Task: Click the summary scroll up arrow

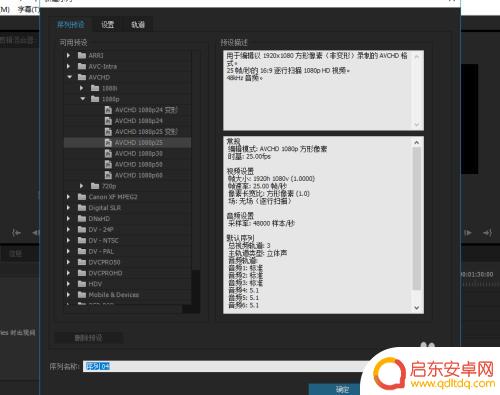Action: pos(417,142)
